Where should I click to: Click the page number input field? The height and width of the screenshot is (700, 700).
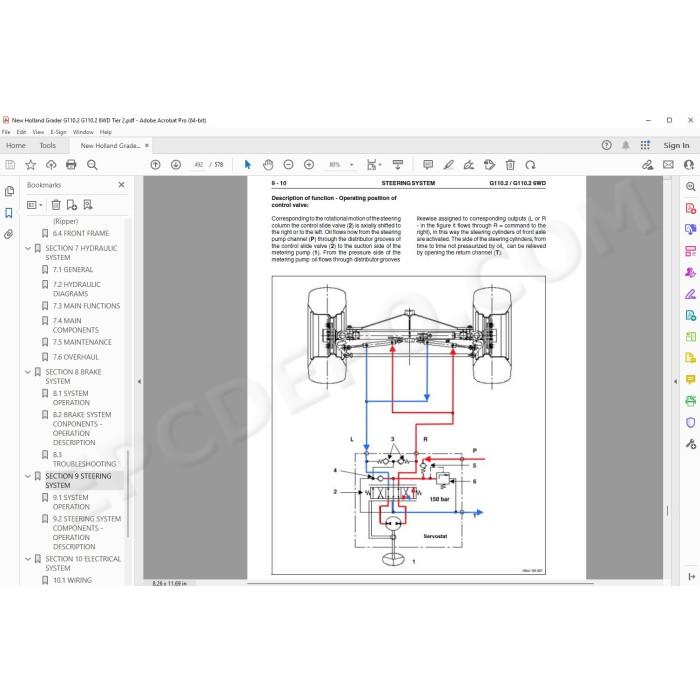pyautogui.click(x=199, y=165)
